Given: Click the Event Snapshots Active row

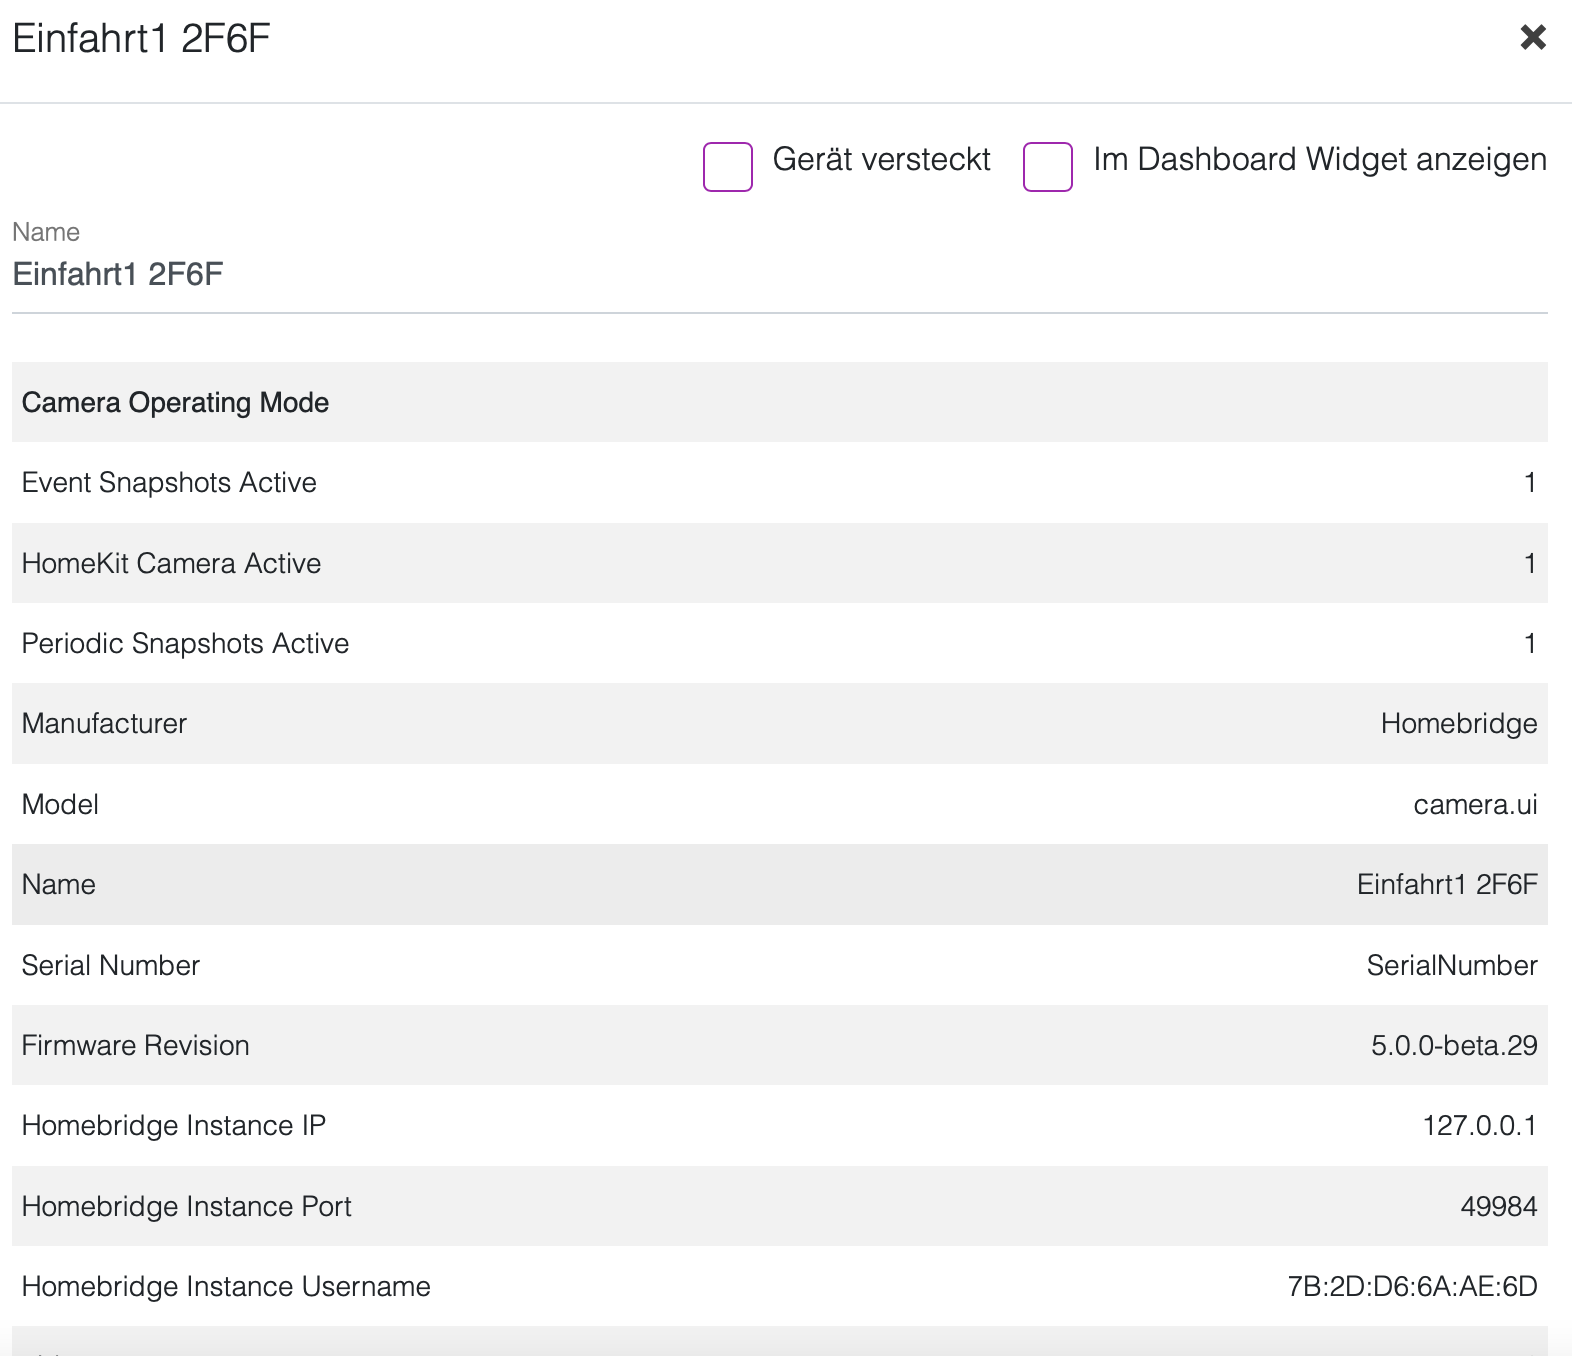Looking at the screenshot, I should (778, 483).
